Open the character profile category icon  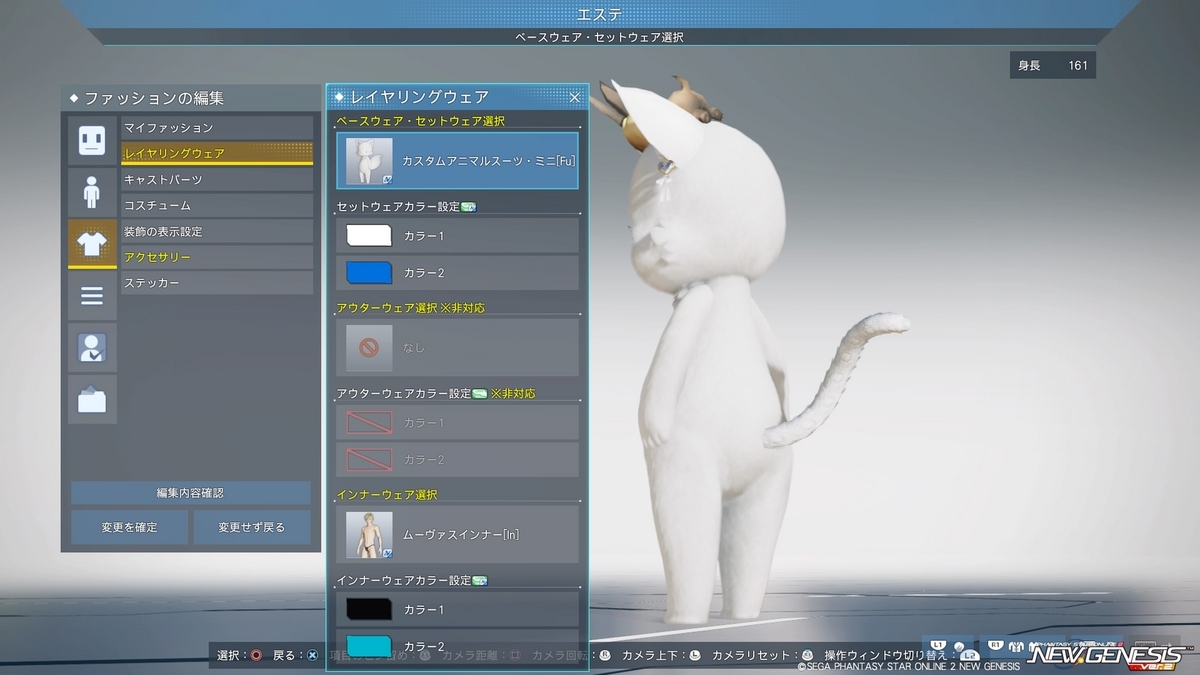pyautogui.click(x=92, y=347)
